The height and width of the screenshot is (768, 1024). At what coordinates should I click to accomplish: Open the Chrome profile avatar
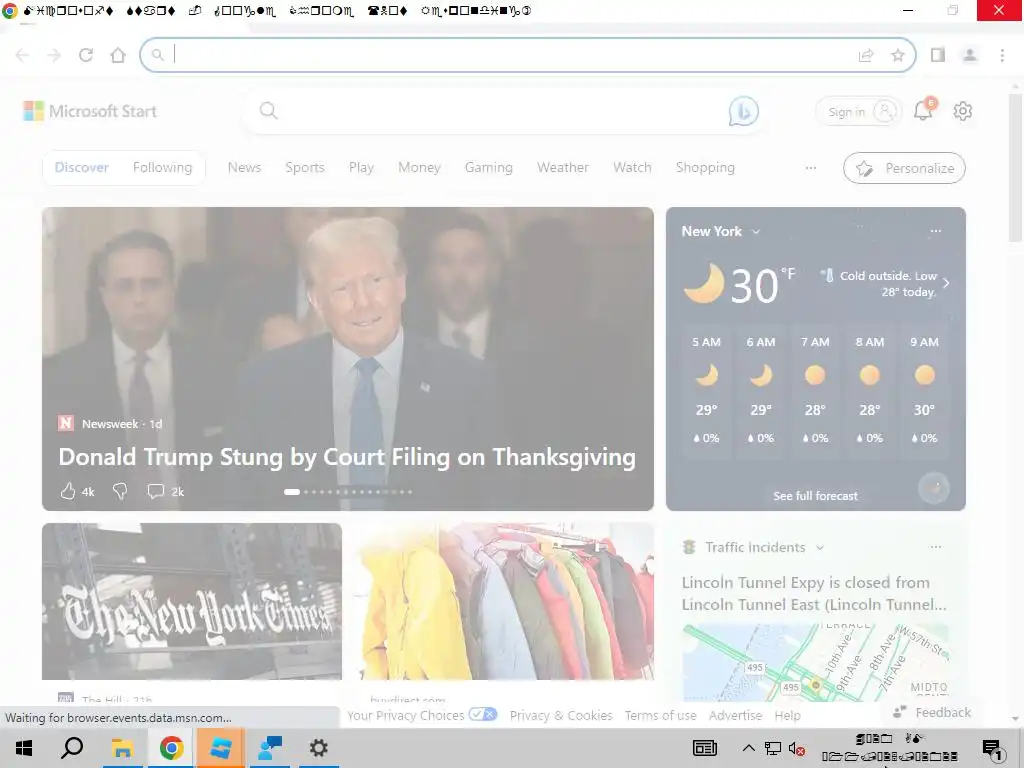coord(970,56)
